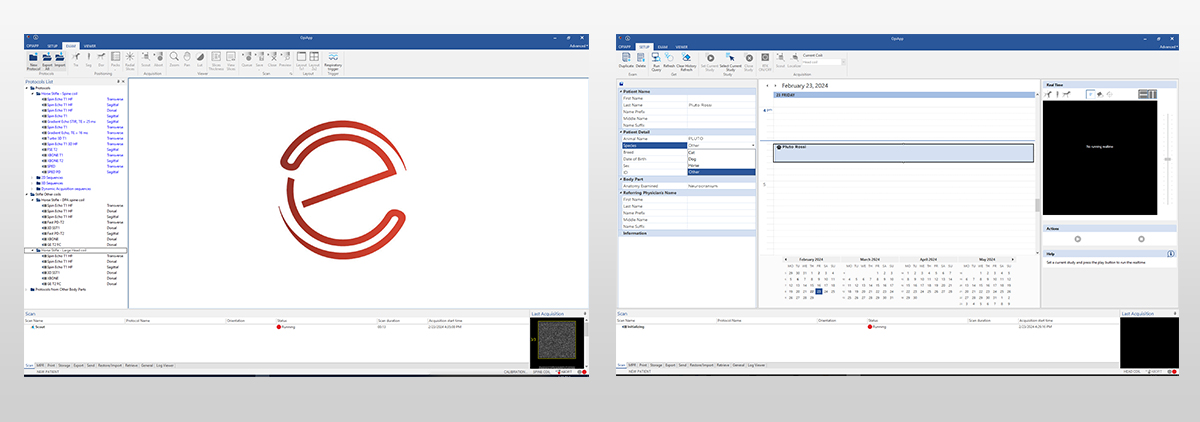Select Pluto Rossi appointment in calendar
1200x422 pixels.
tap(902, 153)
